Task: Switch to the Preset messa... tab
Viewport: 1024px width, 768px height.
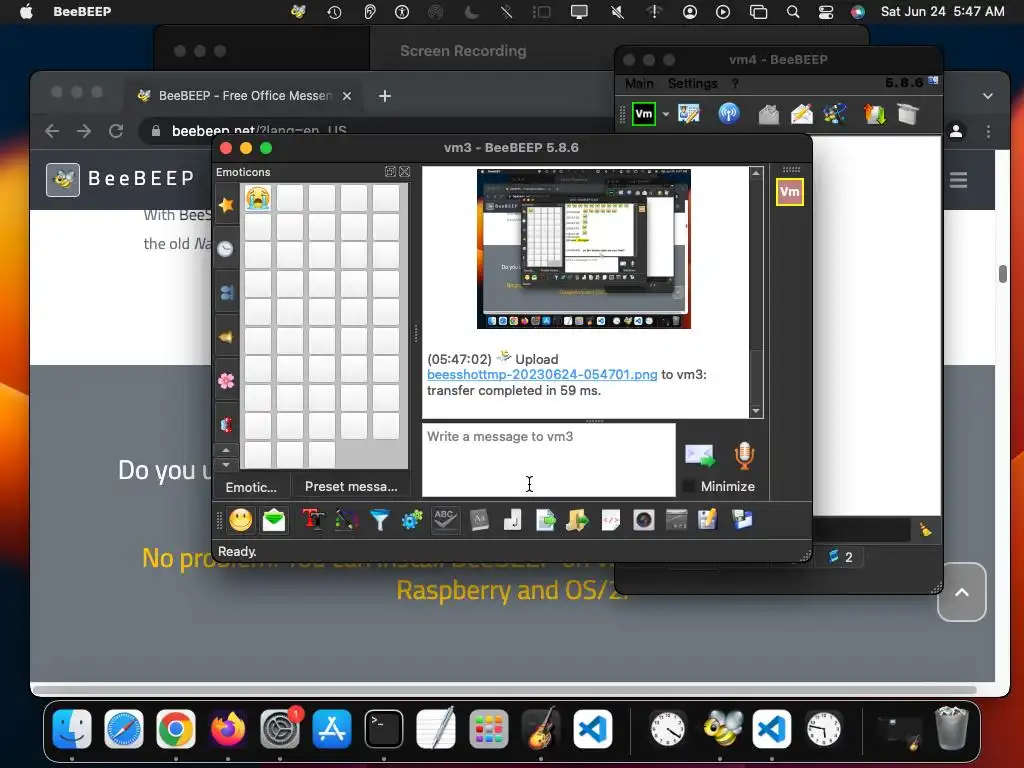Action: pyautogui.click(x=351, y=487)
